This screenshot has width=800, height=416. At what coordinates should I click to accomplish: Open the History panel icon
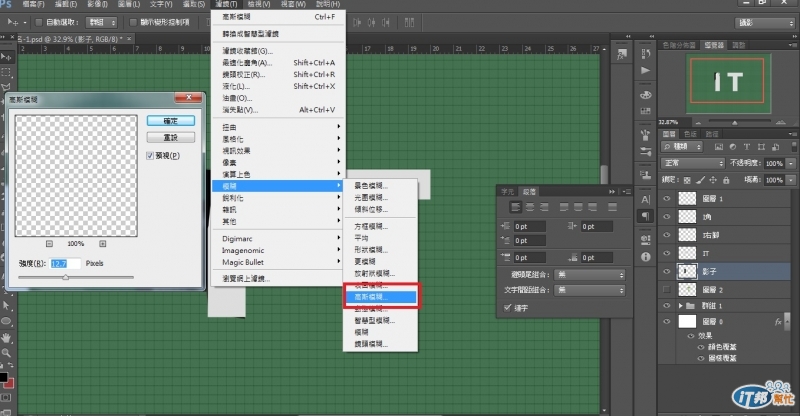click(x=645, y=54)
